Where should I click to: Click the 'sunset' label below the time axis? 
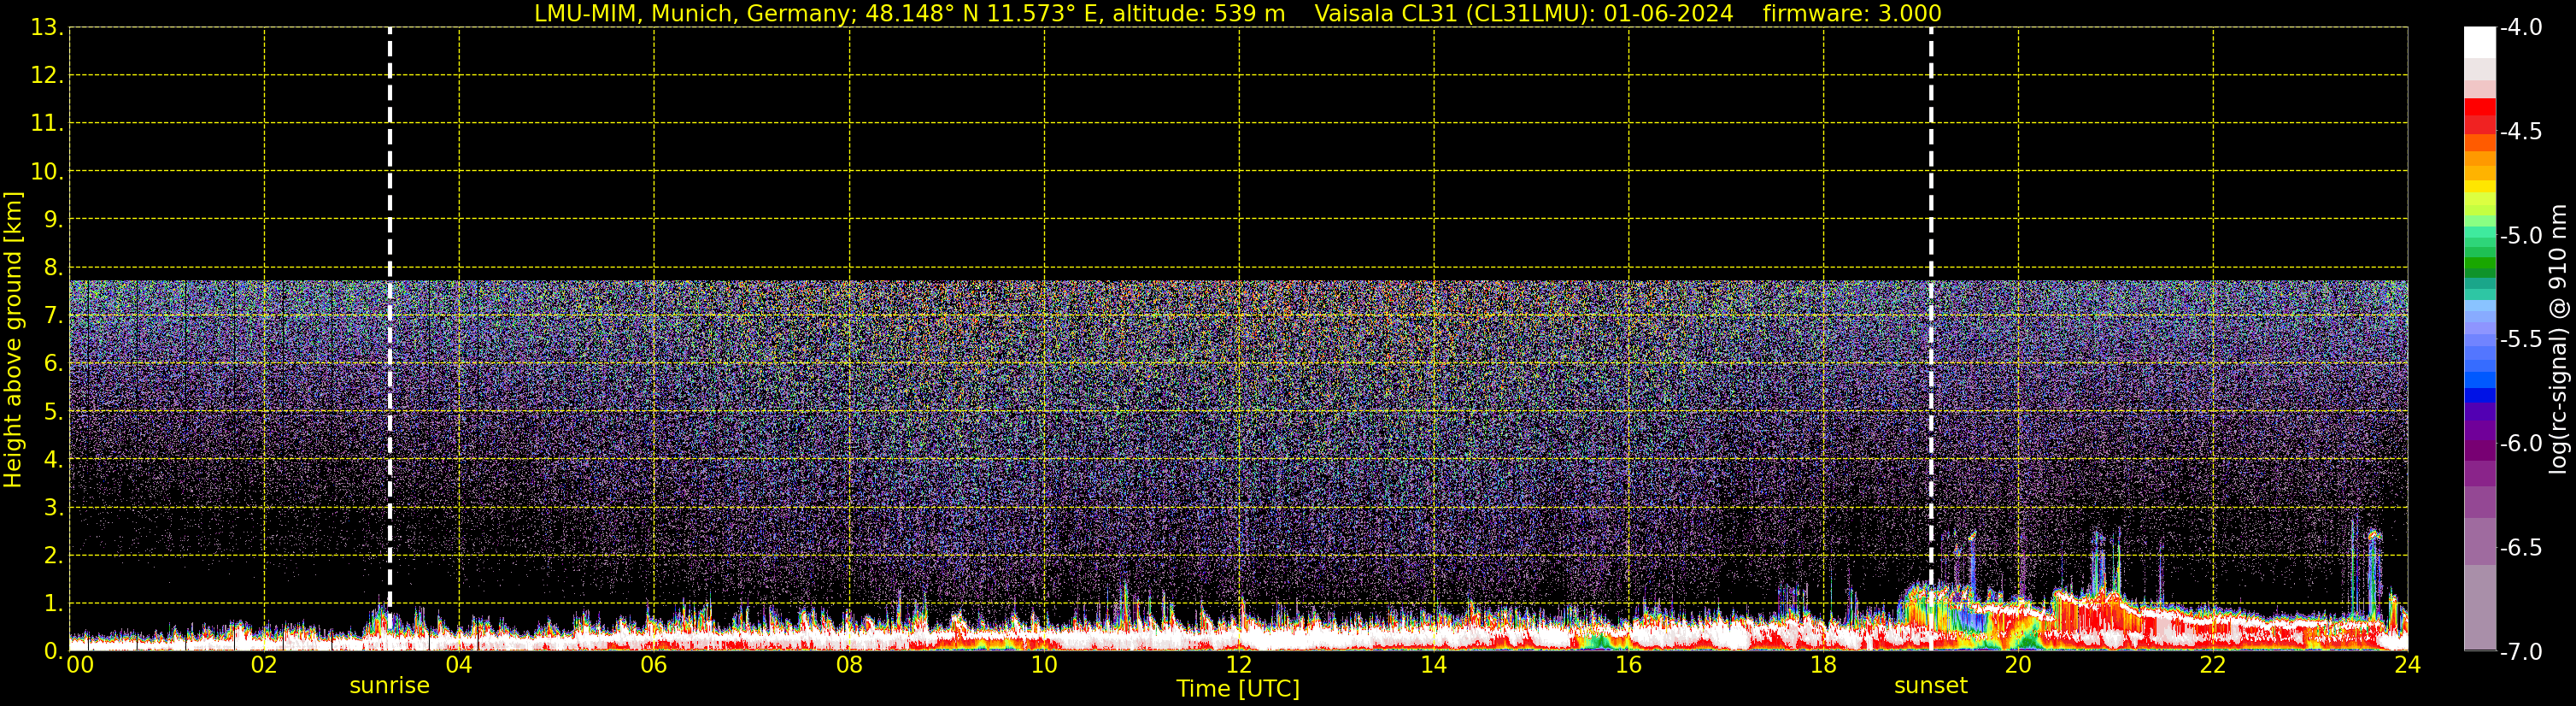(1930, 686)
